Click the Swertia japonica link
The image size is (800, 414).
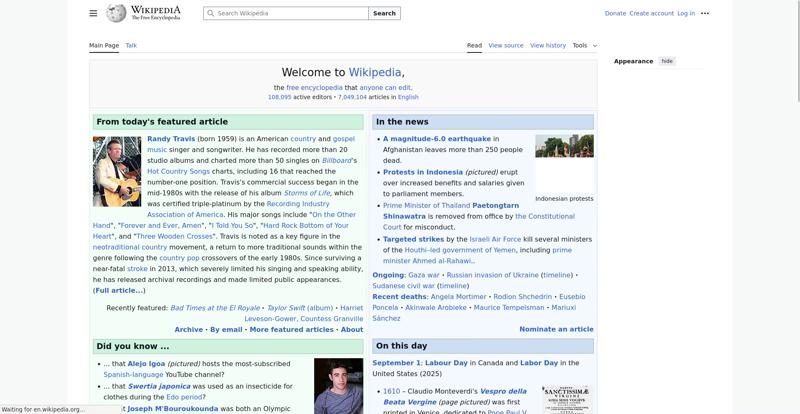(x=159, y=386)
